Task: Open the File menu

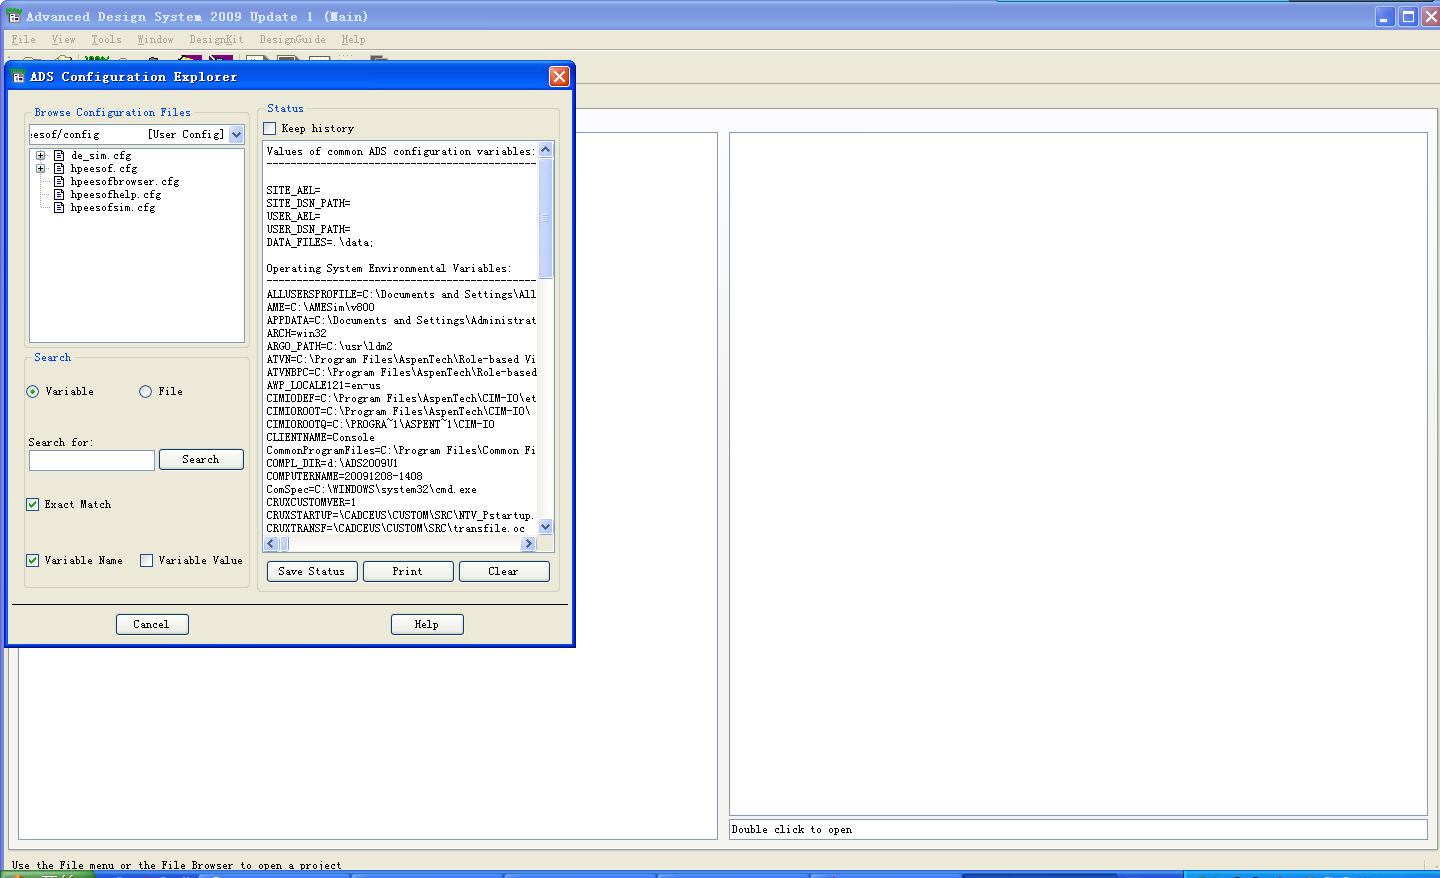Action: pyautogui.click(x=24, y=40)
